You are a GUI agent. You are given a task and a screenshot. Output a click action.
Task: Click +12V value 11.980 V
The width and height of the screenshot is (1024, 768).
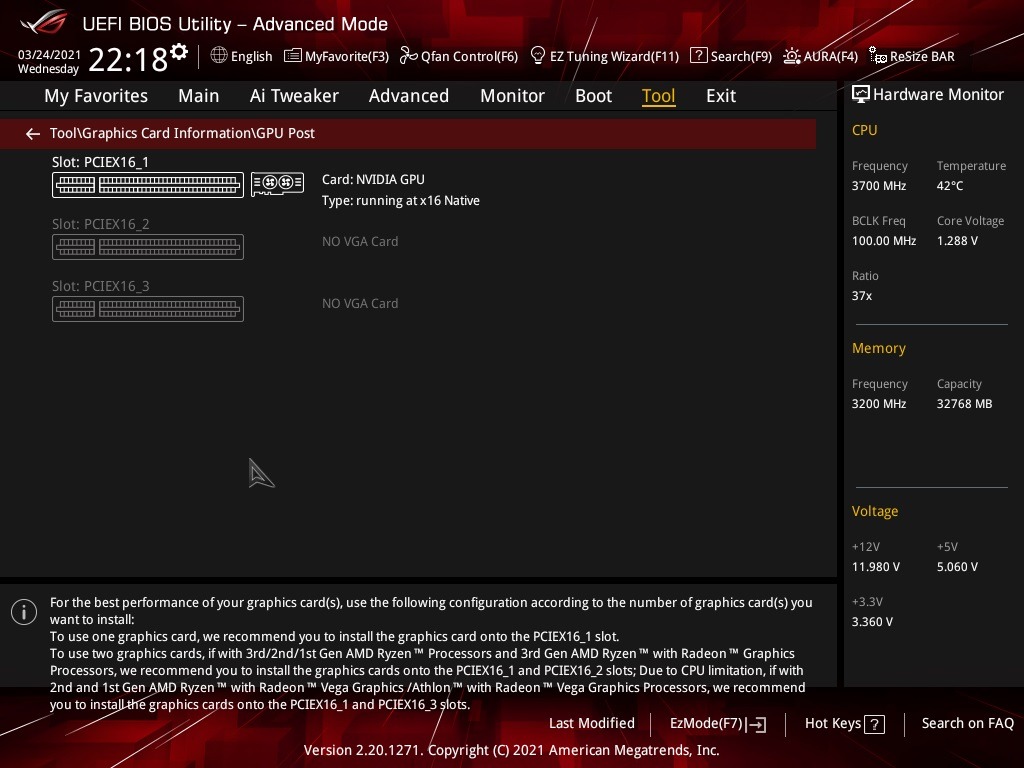[876, 567]
